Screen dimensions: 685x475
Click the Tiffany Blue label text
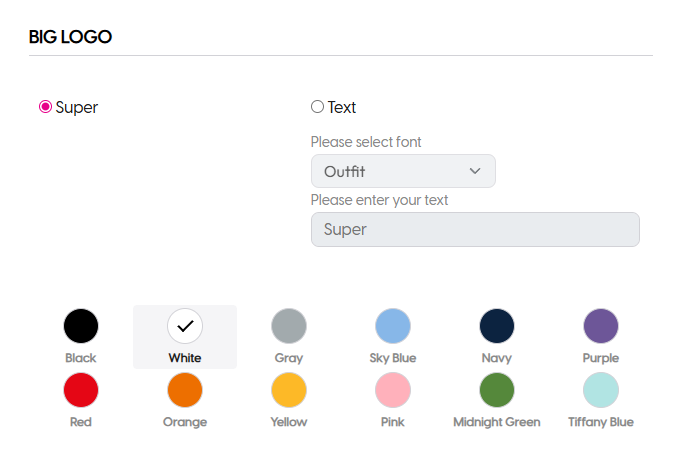601,422
